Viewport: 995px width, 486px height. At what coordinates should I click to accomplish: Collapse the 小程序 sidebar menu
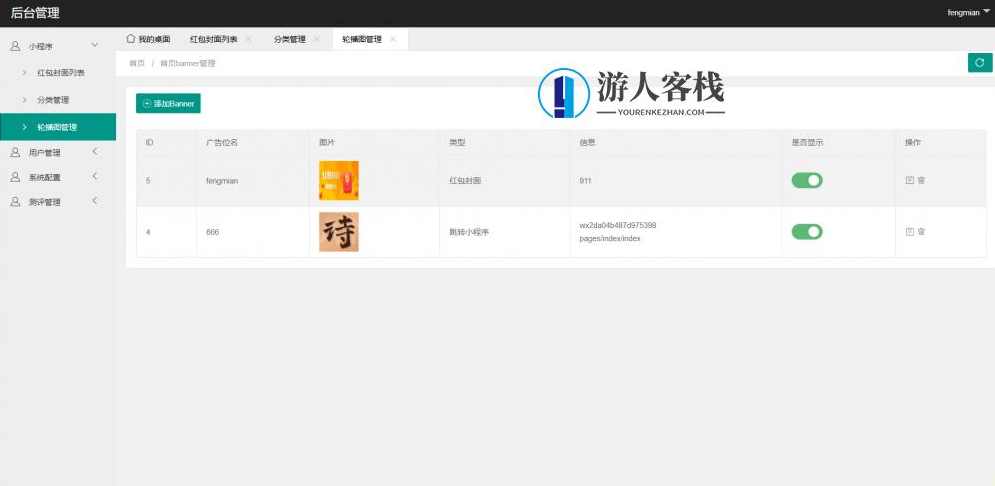coord(58,46)
